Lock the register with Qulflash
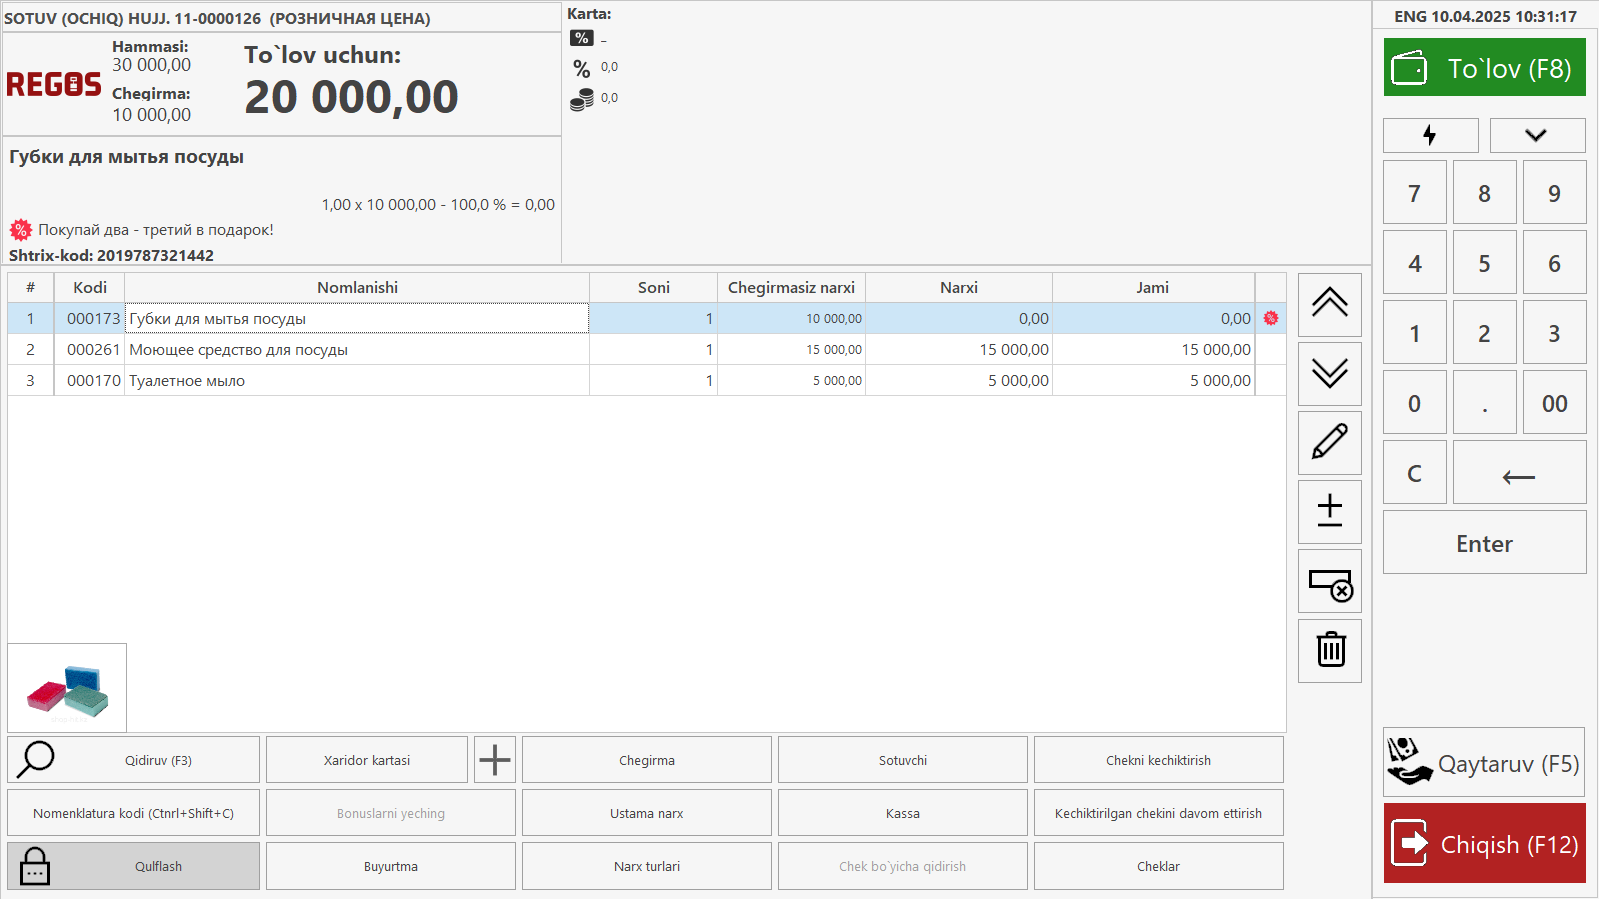Image resolution: width=1599 pixels, height=899 pixels. pos(133,866)
